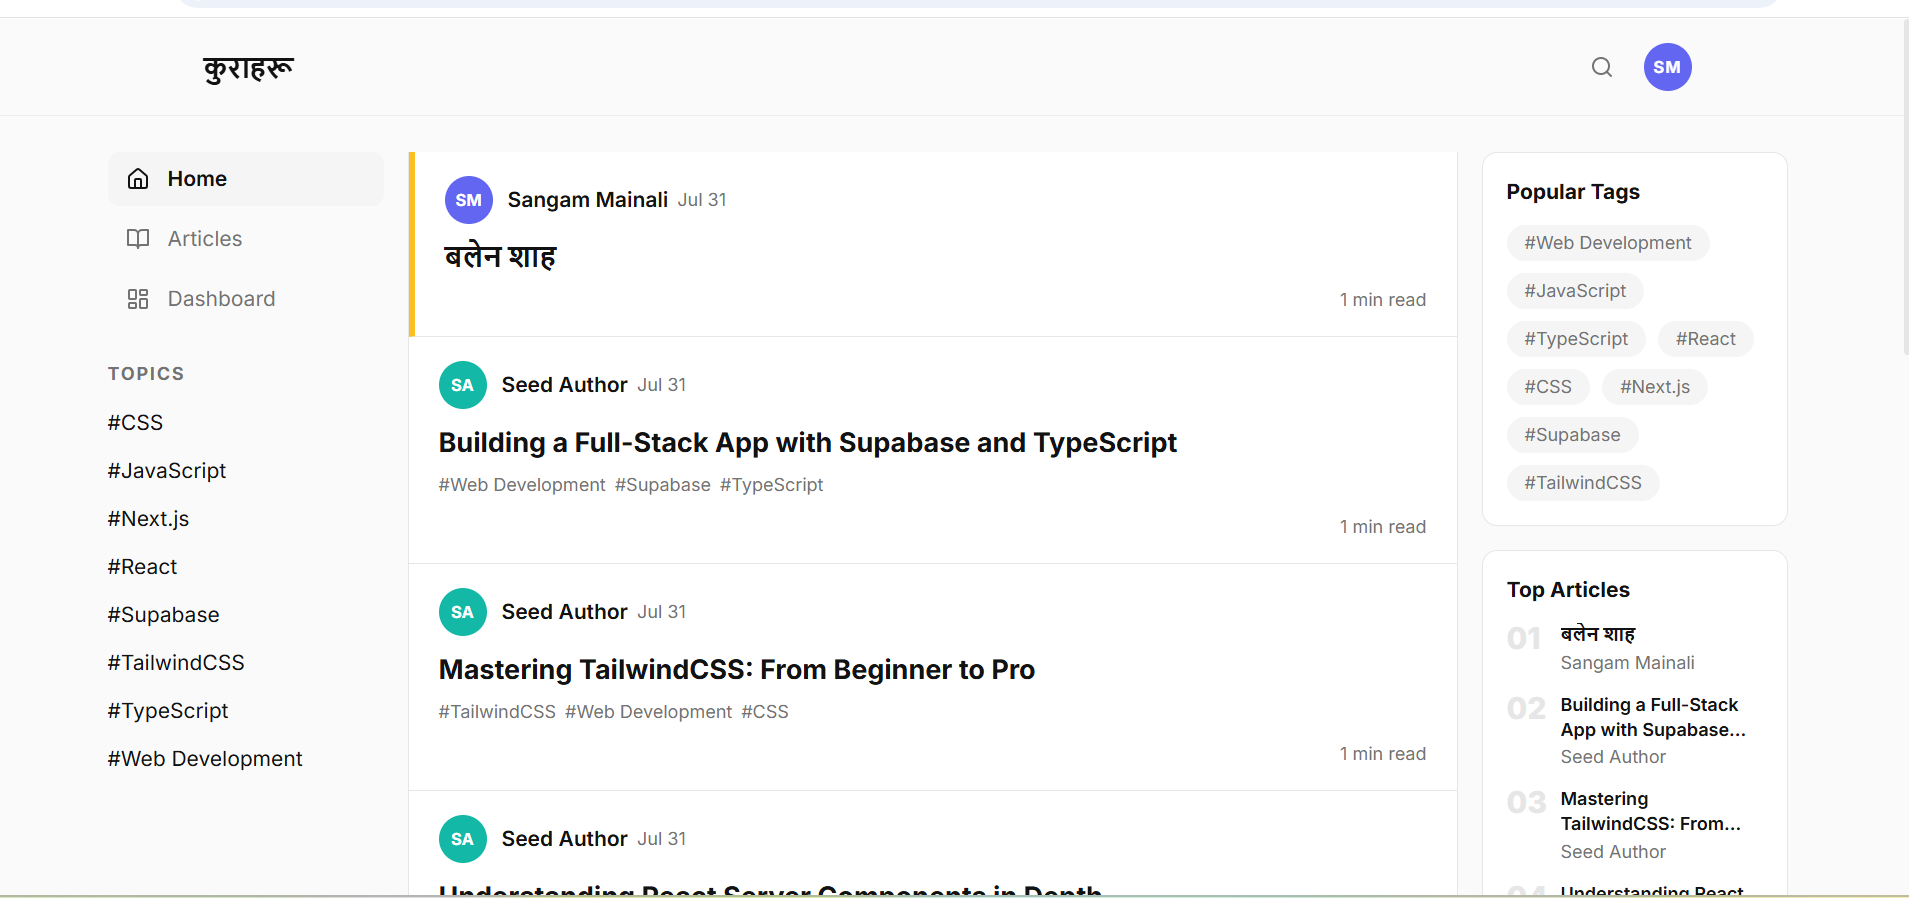Select #Next.js chip in Popular Tags
Viewport: 1909px width, 898px height.
[x=1655, y=387]
